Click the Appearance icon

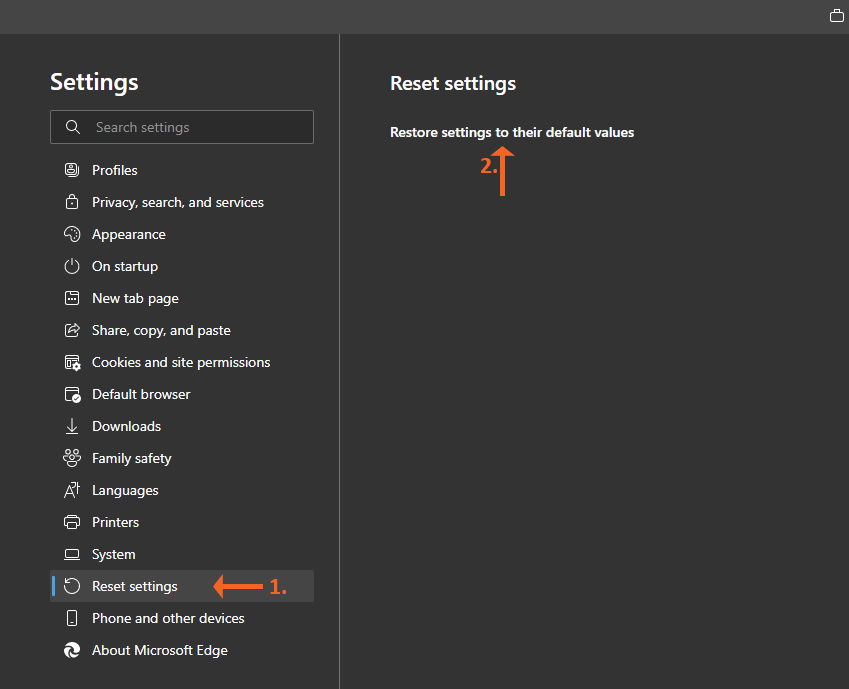(72, 234)
